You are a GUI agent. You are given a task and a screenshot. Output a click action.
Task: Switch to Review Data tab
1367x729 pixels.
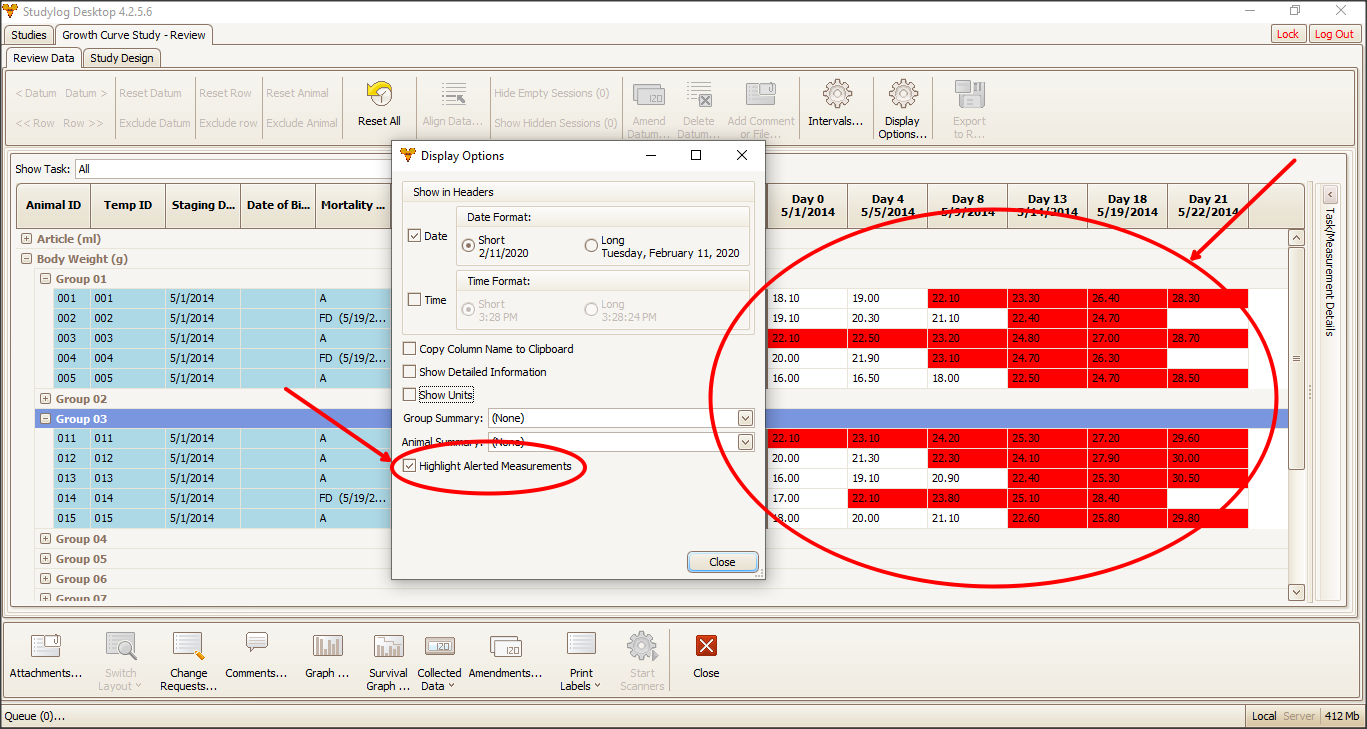44,58
